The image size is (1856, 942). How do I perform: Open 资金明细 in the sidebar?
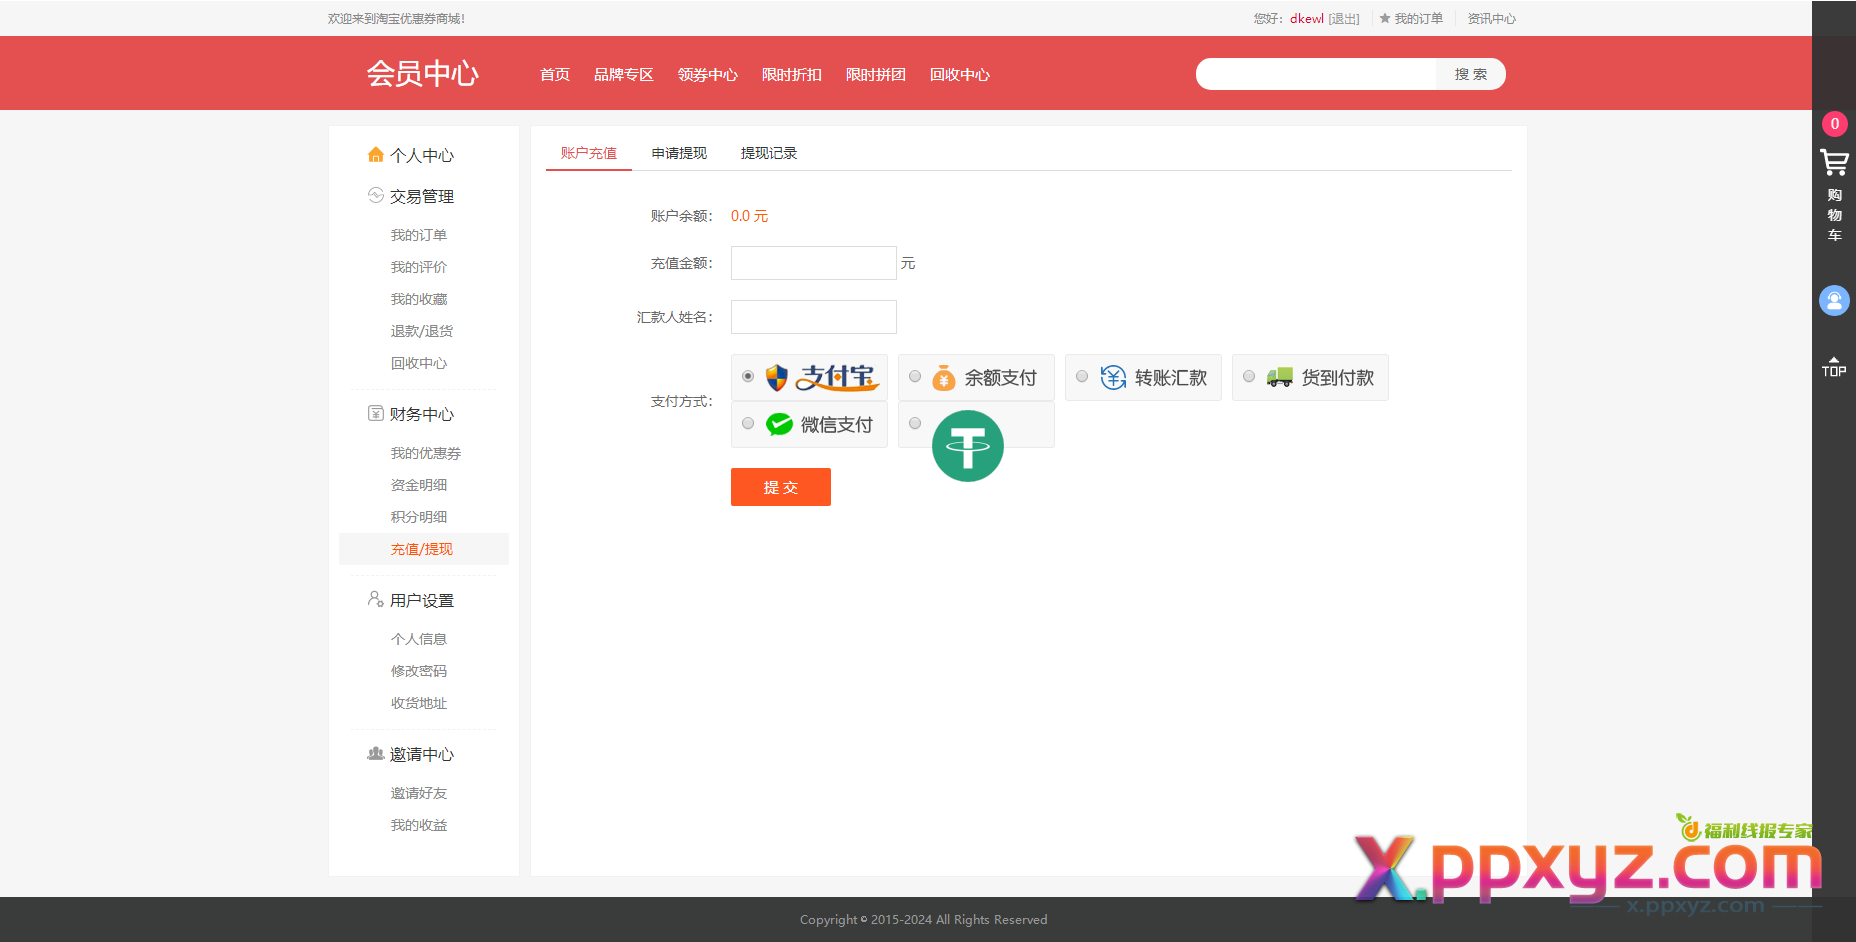(x=419, y=485)
